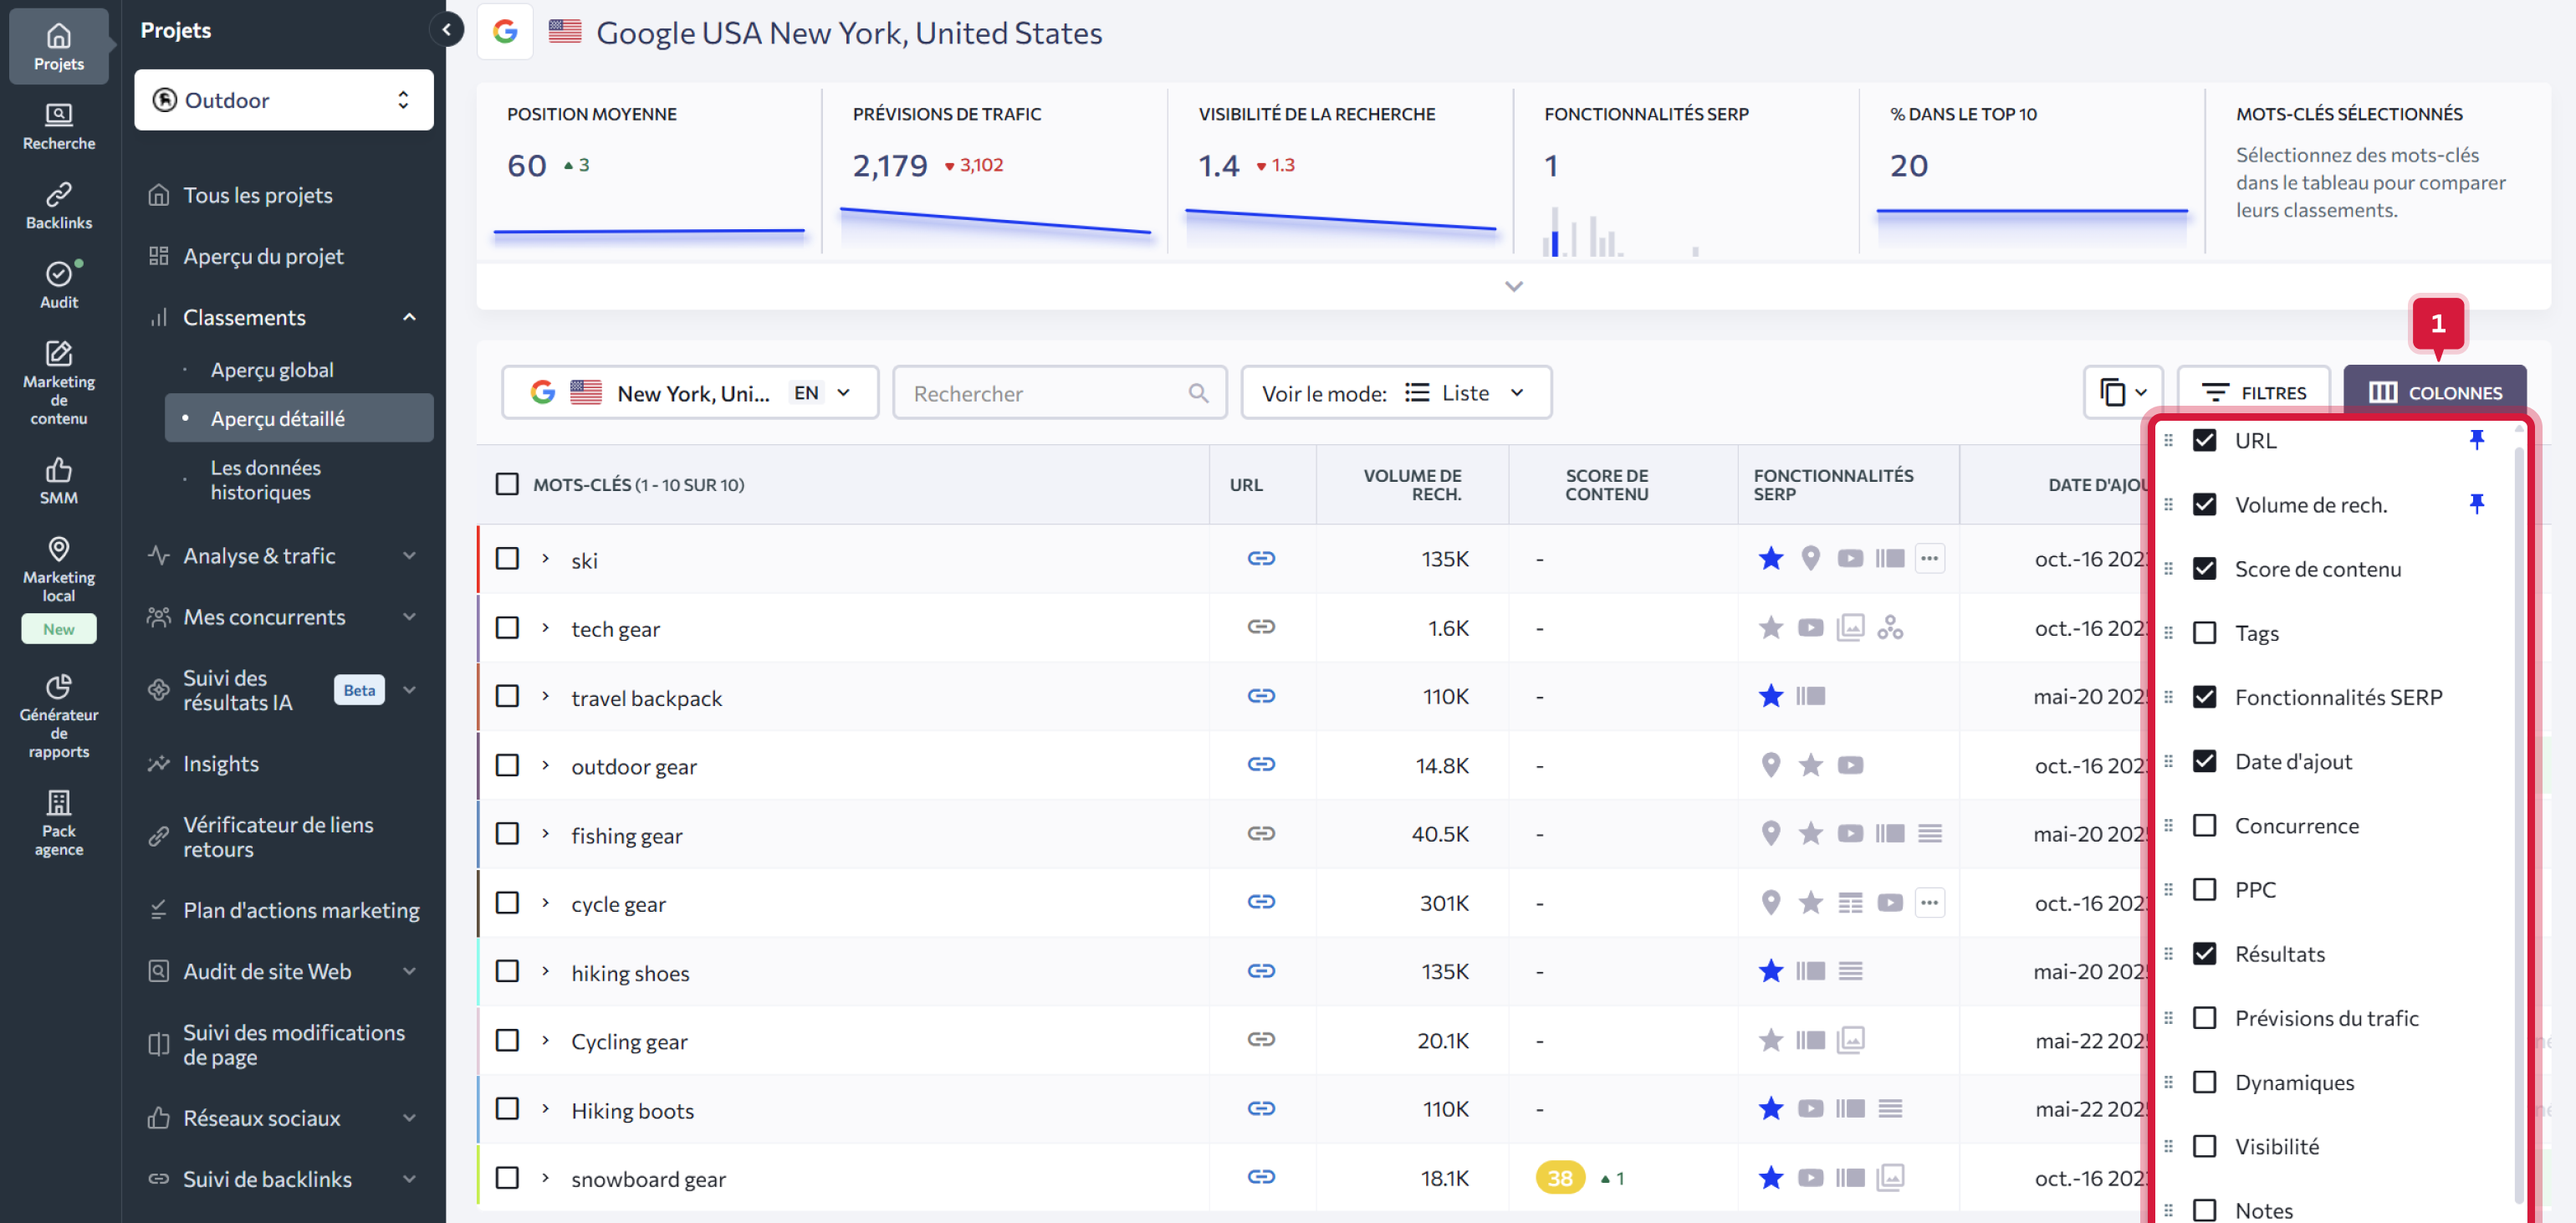Uncheck Fonctionnalités SERP column

2204,697
